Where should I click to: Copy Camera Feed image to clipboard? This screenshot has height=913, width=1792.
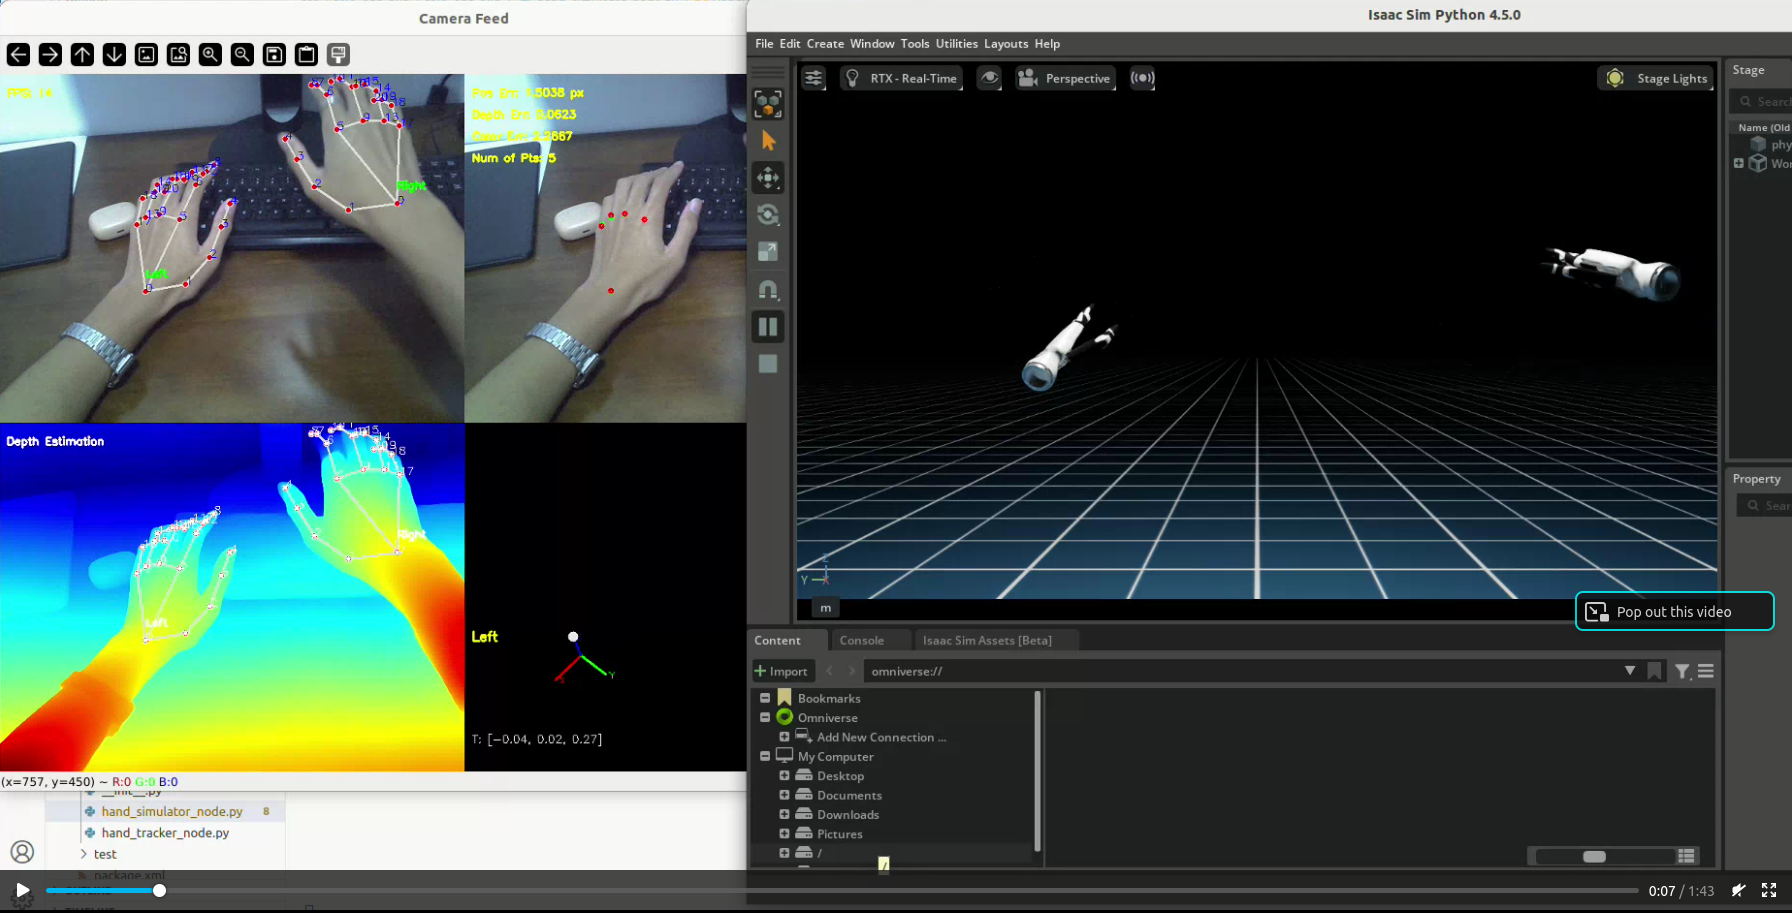click(x=306, y=55)
